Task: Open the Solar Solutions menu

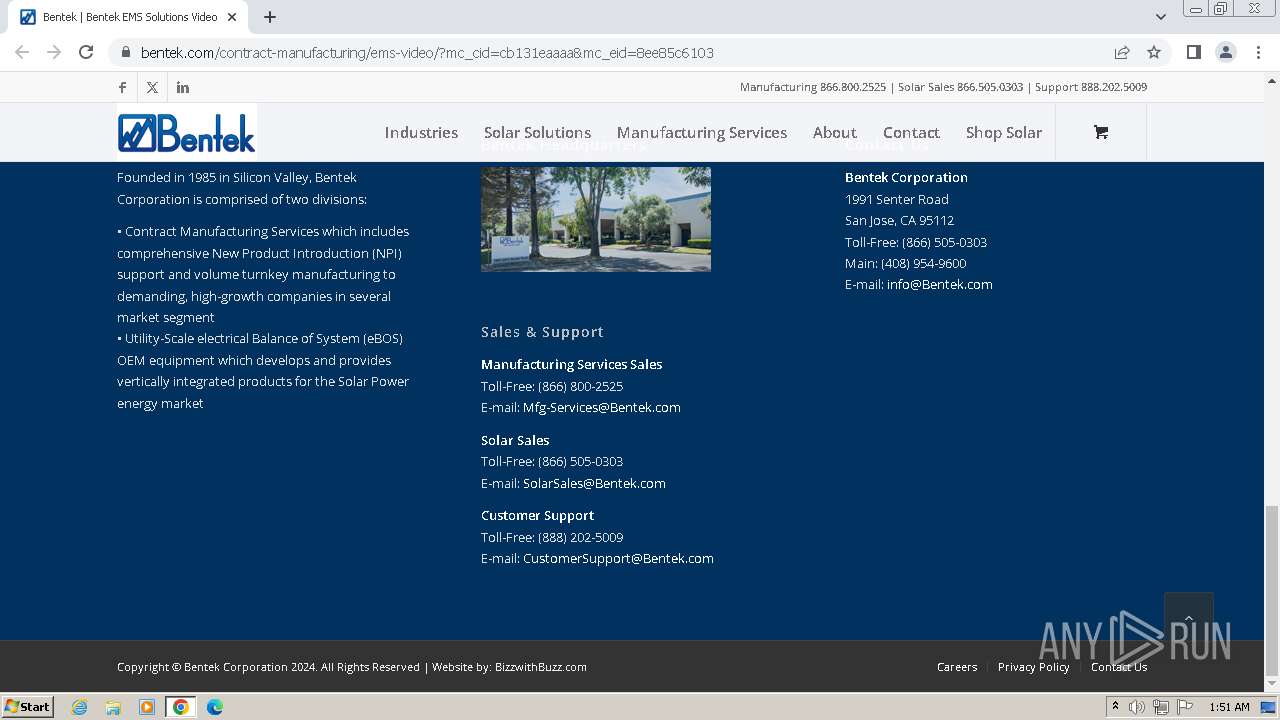Action: tap(537, 132)
